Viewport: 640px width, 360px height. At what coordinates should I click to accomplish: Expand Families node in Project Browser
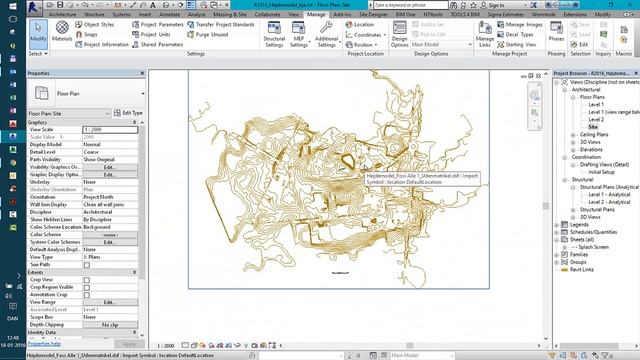557,255
